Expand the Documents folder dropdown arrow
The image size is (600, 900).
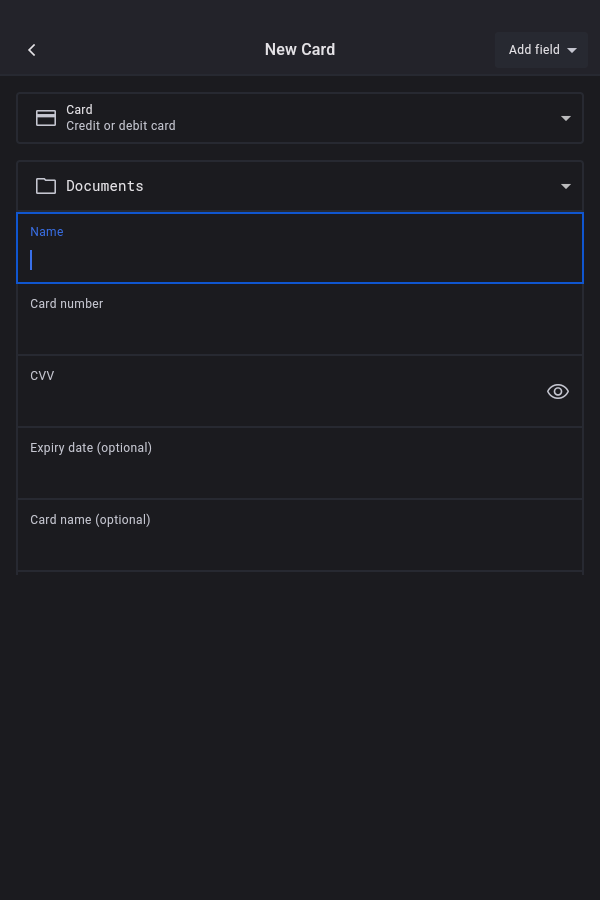point(566,186)
